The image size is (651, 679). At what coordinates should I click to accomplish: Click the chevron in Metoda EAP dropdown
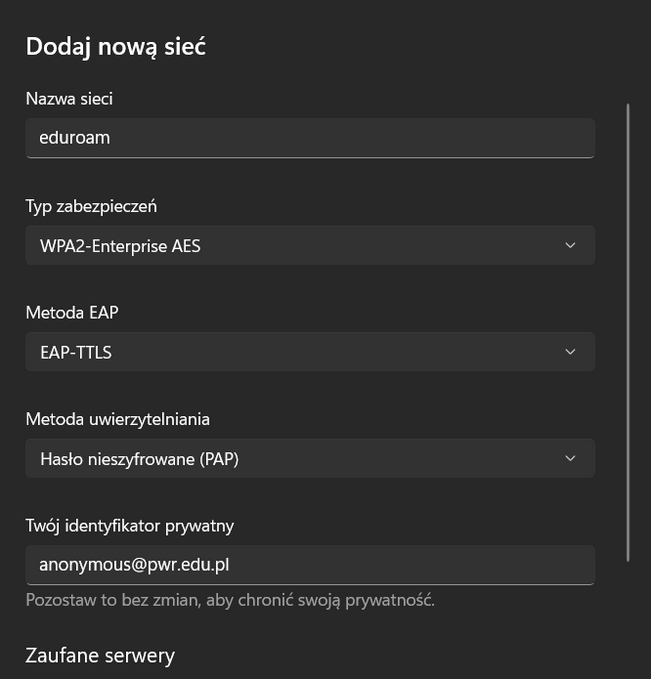[x=570, y=352]
